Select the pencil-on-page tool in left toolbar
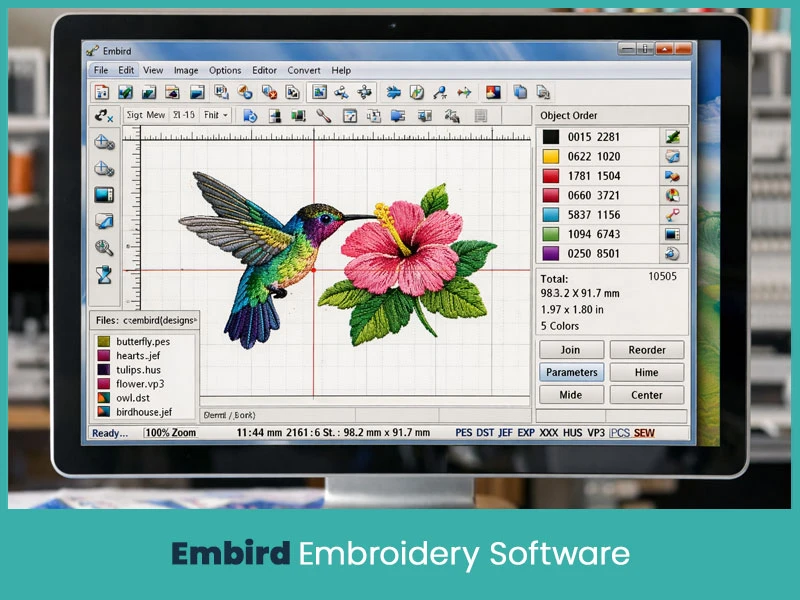The image size is (800, 600). point(104,221)
